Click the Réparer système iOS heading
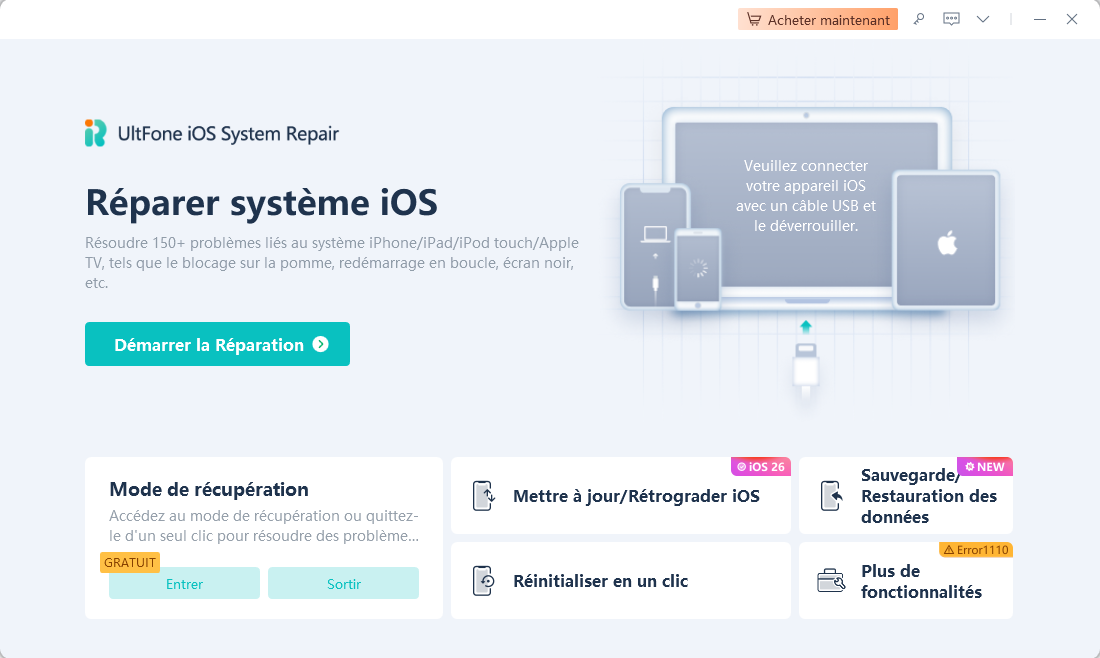Screen dimensions: 1100x658 click(262, 203)
